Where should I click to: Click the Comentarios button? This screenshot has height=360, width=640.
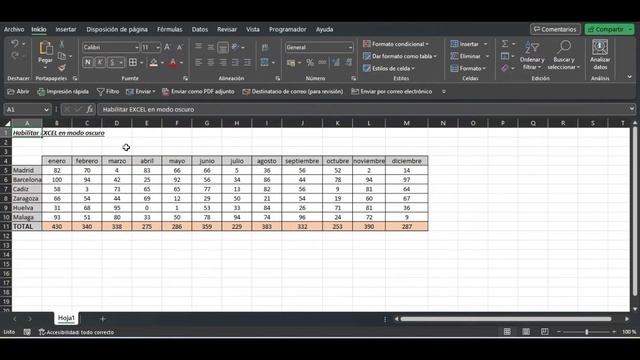click(555, 29)
